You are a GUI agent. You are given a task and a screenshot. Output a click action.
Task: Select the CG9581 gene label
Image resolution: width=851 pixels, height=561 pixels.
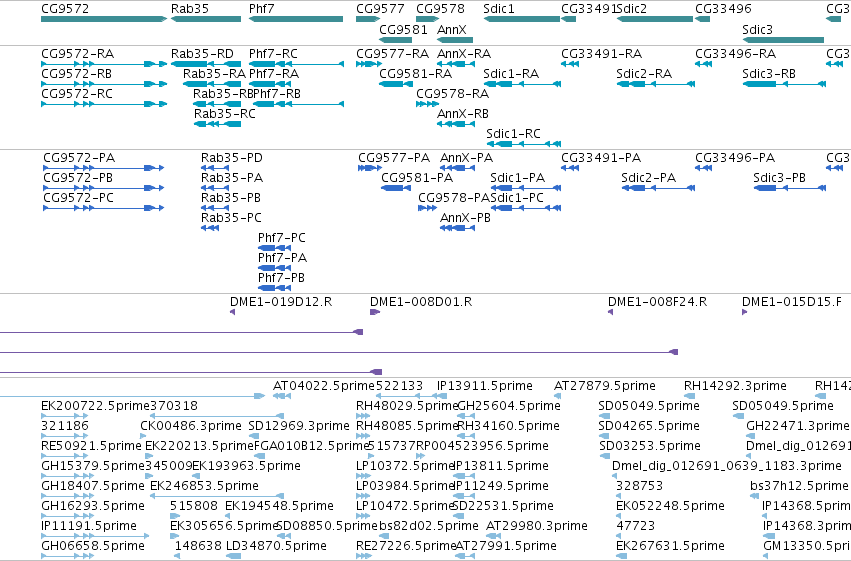click(x=403, y=29)
